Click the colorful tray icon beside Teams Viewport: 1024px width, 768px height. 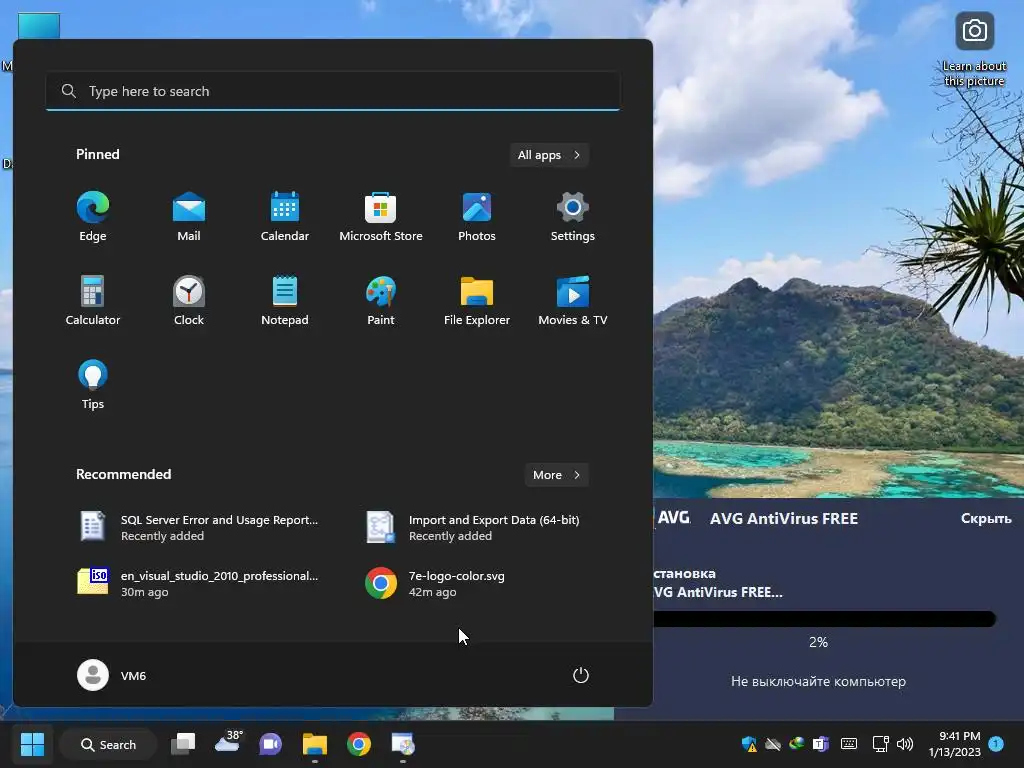[797, 744]
